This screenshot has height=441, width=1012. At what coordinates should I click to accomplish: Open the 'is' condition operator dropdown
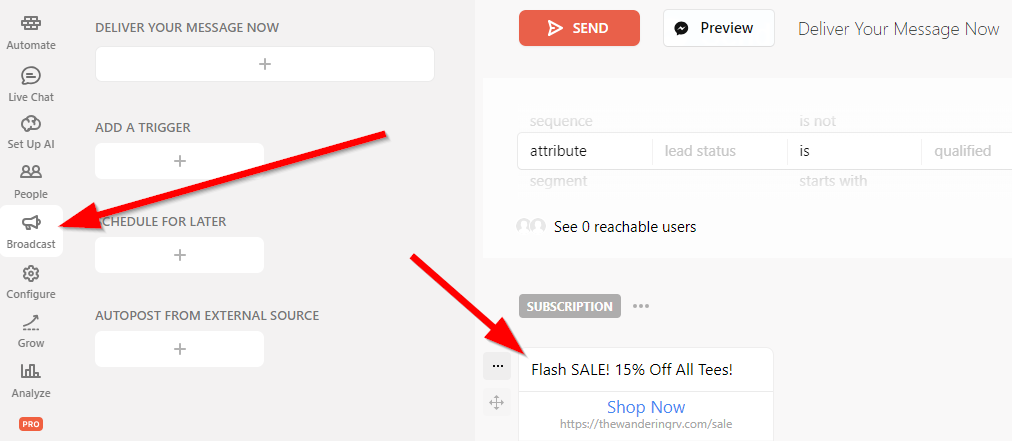(854, 151)
